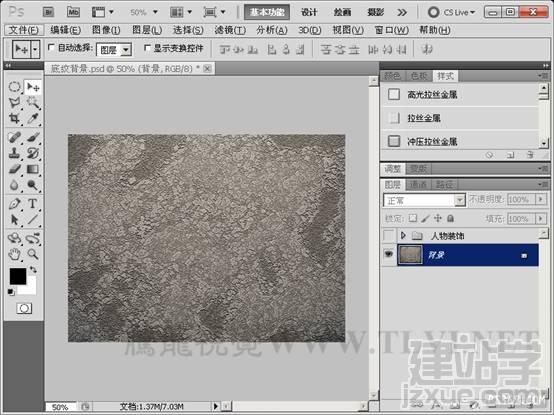Expand the 人物装饰 layer group

pyautogui.click(x=403, y=235)
